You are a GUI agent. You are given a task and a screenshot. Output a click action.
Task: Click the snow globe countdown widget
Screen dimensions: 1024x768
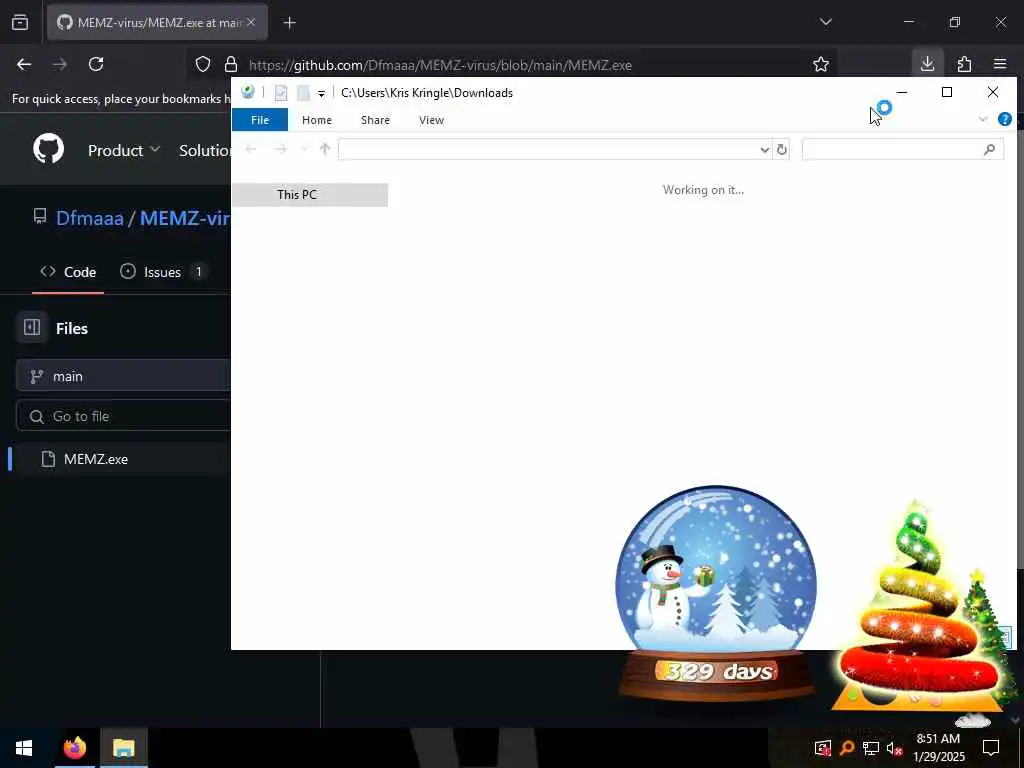[716, 592]
